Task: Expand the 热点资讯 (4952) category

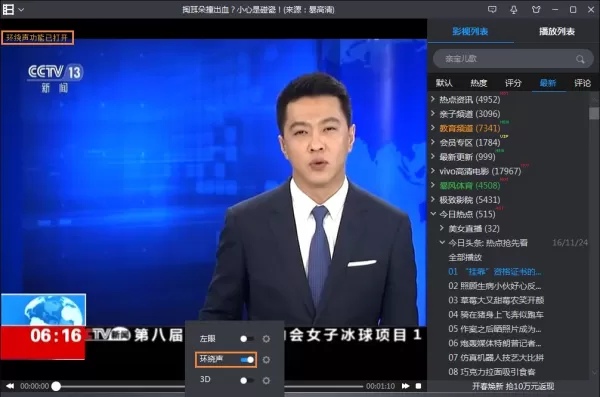Action: tap(433, 99)
